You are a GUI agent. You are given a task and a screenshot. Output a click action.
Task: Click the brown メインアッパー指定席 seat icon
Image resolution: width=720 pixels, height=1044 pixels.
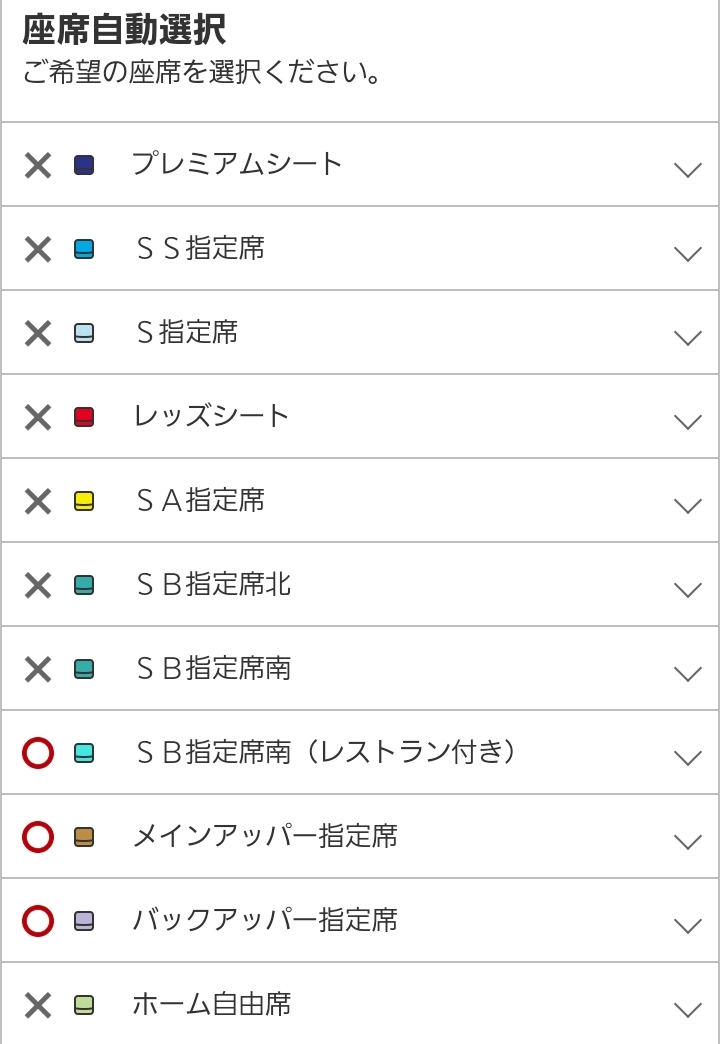(x=84, y=837)
